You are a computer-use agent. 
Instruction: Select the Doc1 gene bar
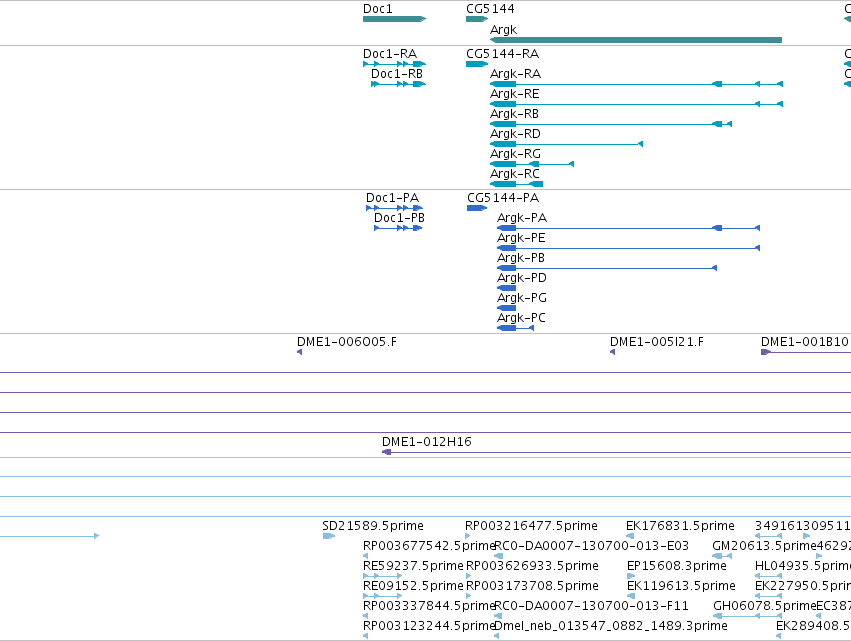coord(395,19)
